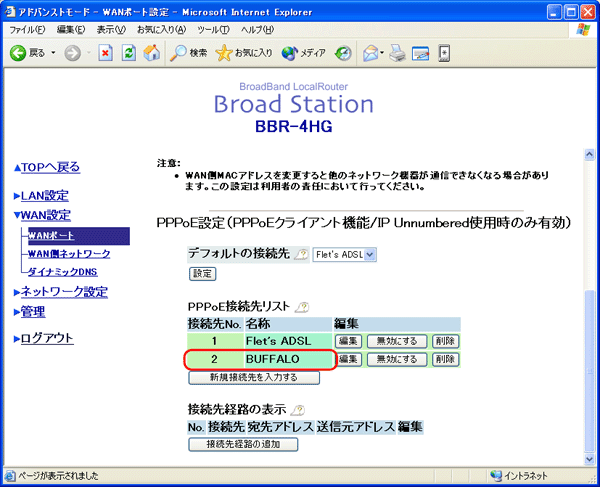Click 新規接続先を入力する button
The image size is (600, 487).
[x=254, y=378]
